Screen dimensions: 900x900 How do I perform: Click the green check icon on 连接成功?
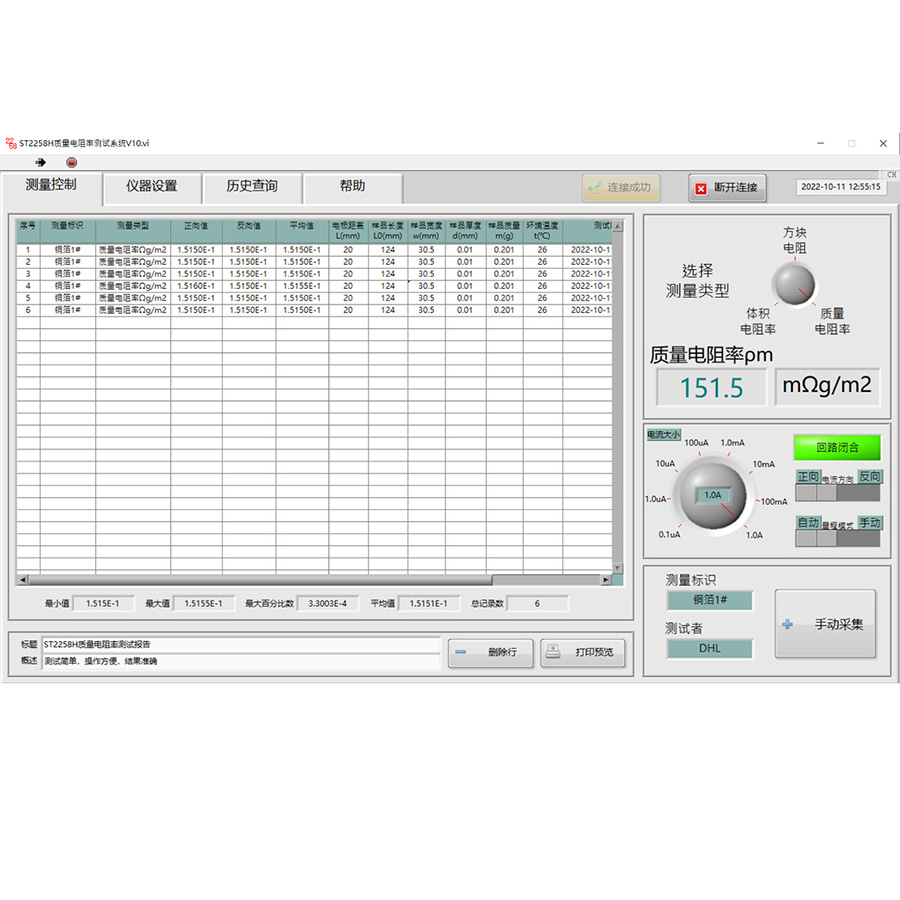[x=595, y=187]
